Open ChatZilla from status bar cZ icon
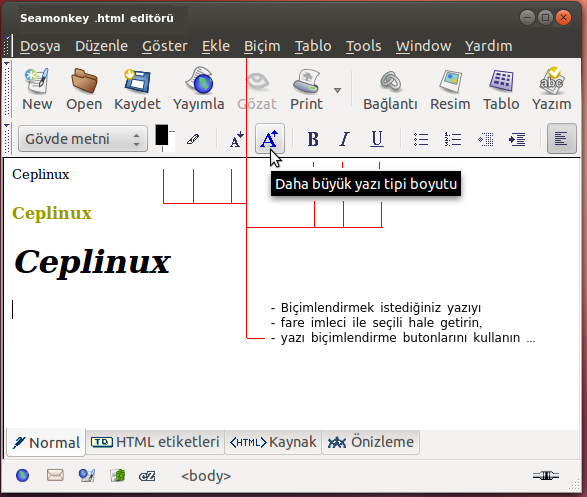 [147, 476]
